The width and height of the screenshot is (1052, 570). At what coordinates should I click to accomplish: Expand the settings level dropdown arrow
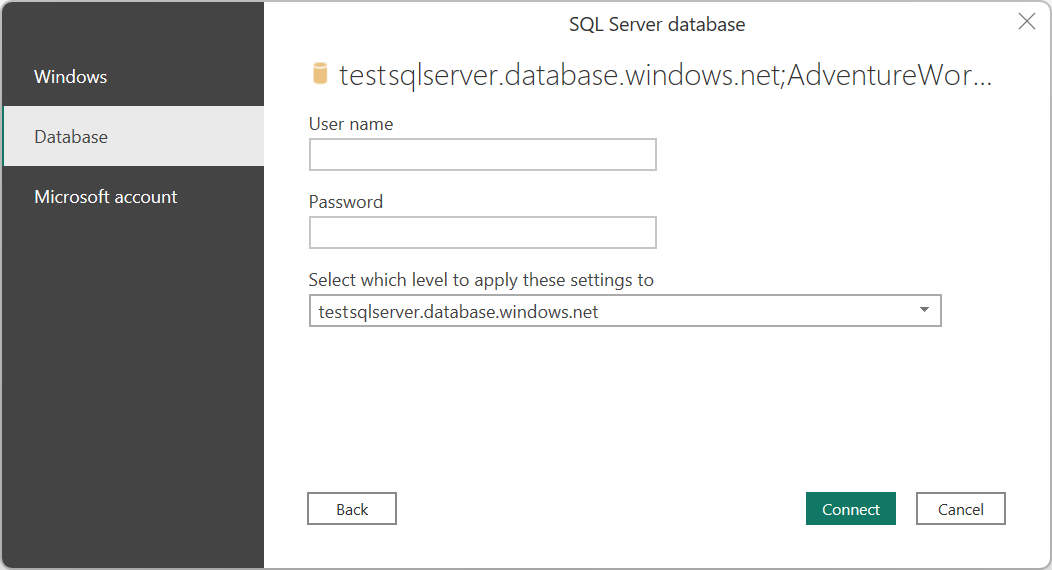click(924, 311)
